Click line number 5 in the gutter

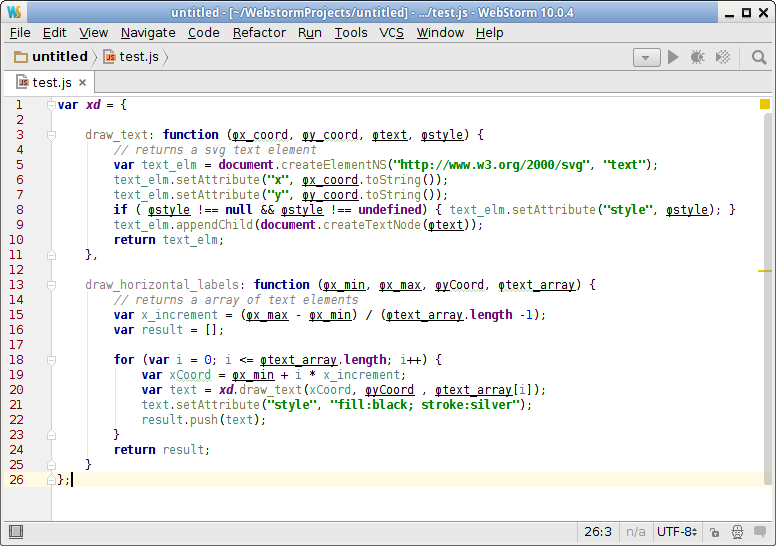[19, 165]
